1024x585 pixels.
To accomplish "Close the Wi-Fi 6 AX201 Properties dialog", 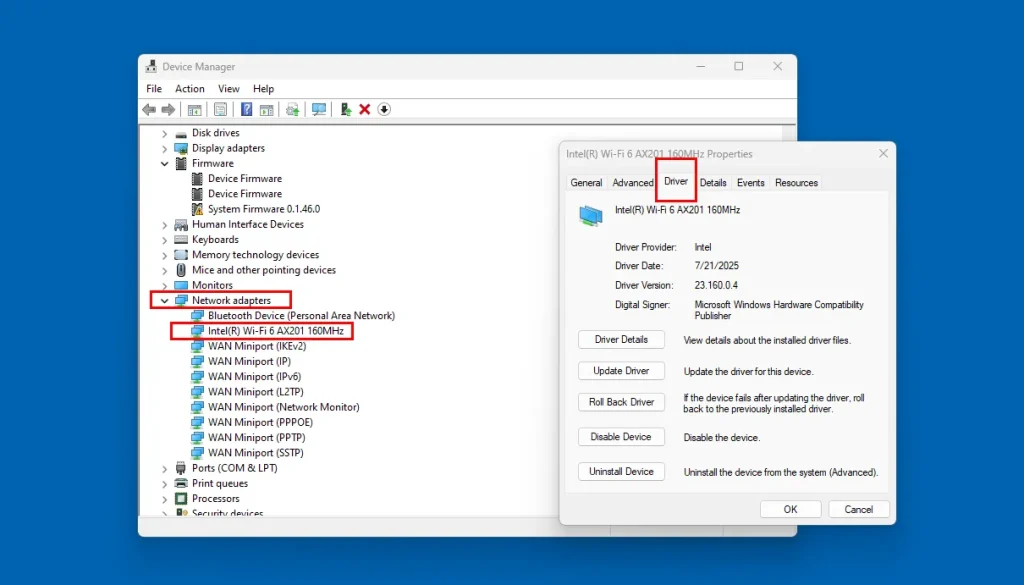I will click(x=883, y=153).
